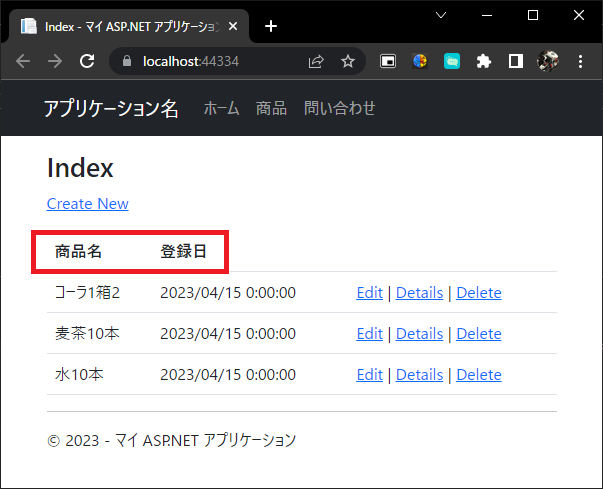
Task: Click Delete for 水10本
Action: [x=479, y=375]
